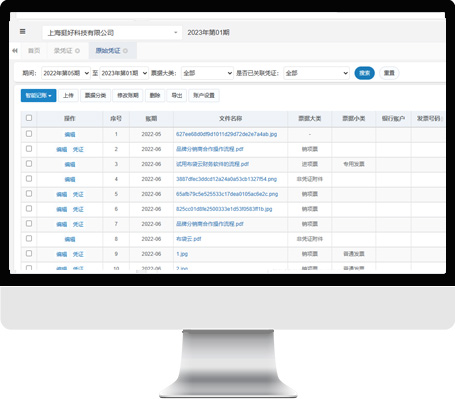Expand the end period 2023年第01期 dropdown
455x399 pixels.
124,73
